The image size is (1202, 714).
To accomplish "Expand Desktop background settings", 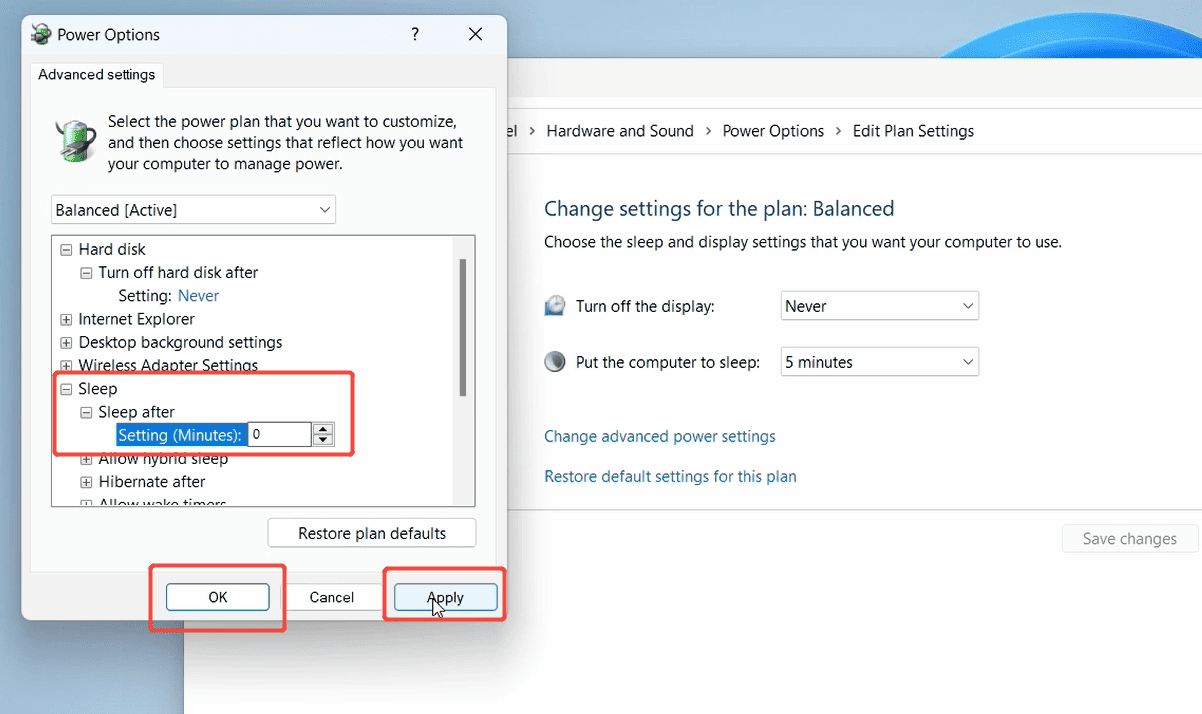I will 65,341.
